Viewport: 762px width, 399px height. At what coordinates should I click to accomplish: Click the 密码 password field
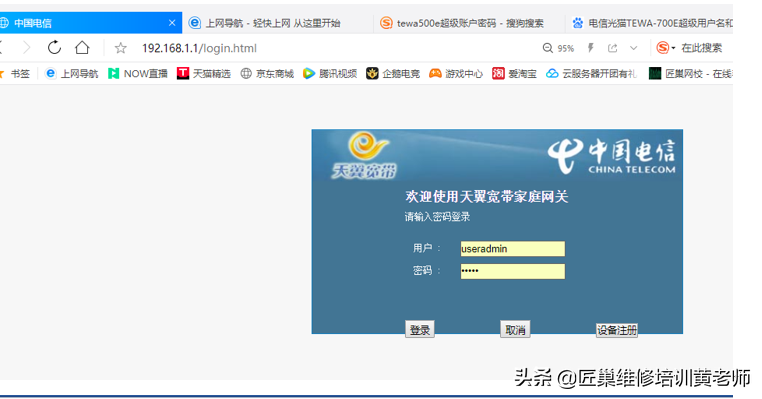point(513,271)
